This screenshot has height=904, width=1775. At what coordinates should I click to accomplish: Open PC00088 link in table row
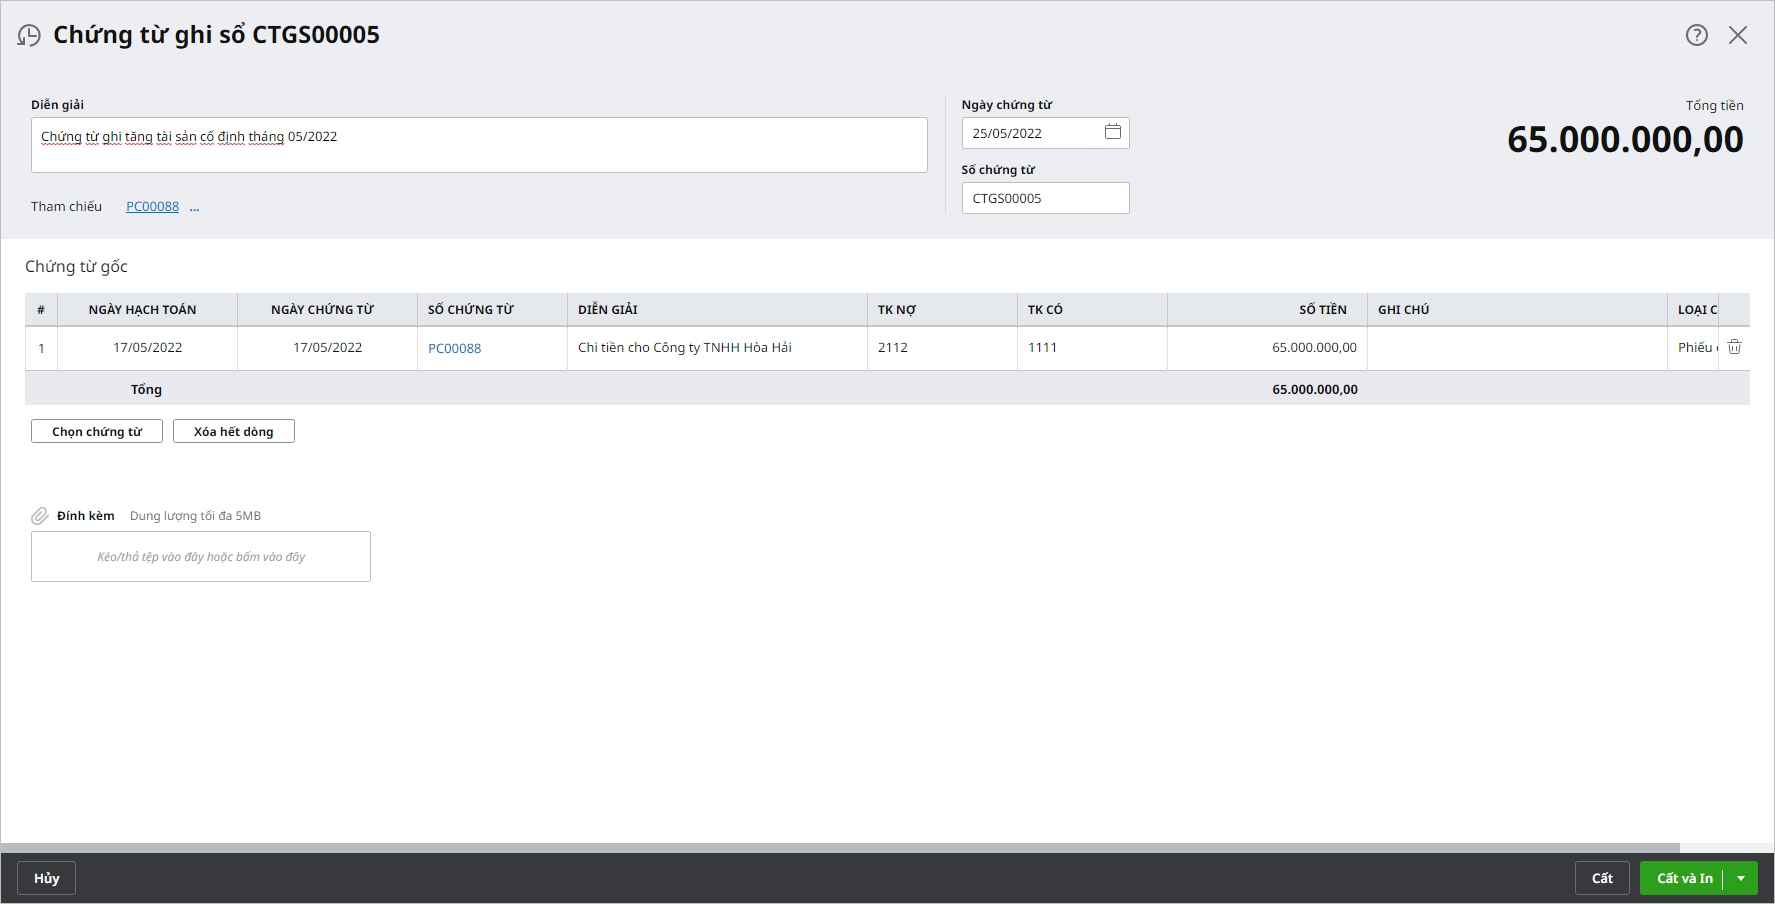(454, 348)
